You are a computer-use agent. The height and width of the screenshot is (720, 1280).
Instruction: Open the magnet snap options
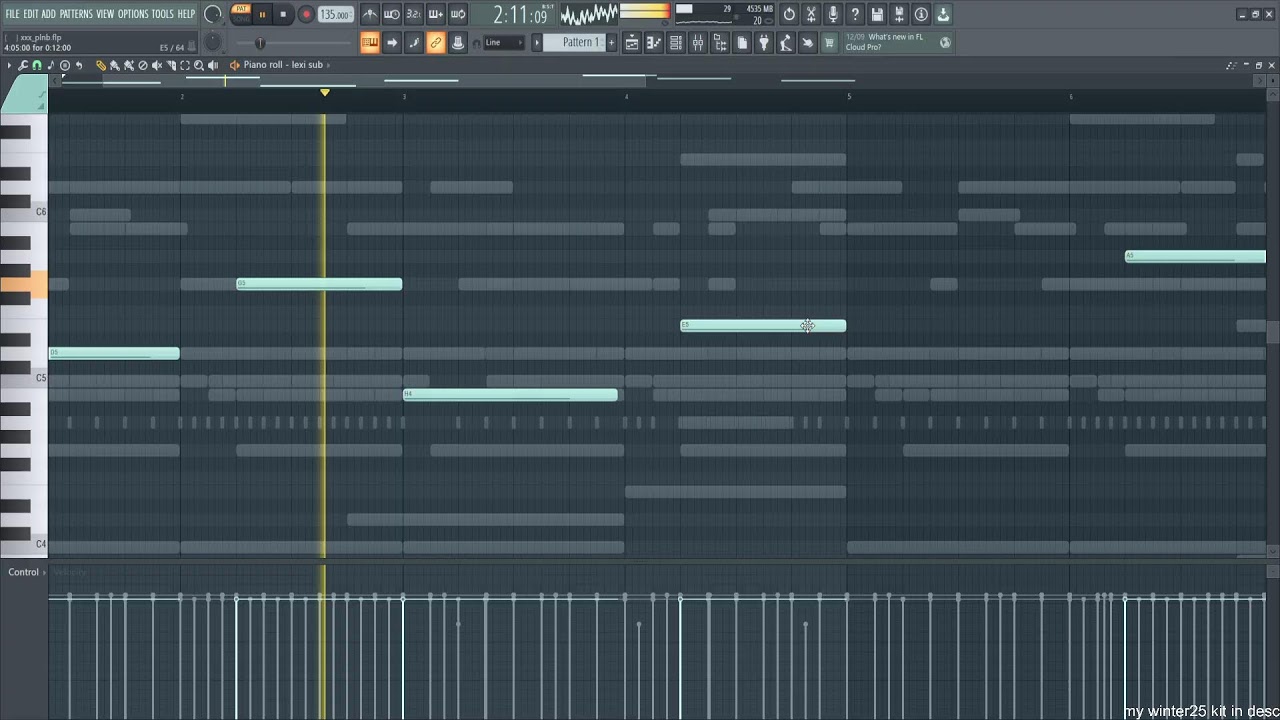click(37, 65)
